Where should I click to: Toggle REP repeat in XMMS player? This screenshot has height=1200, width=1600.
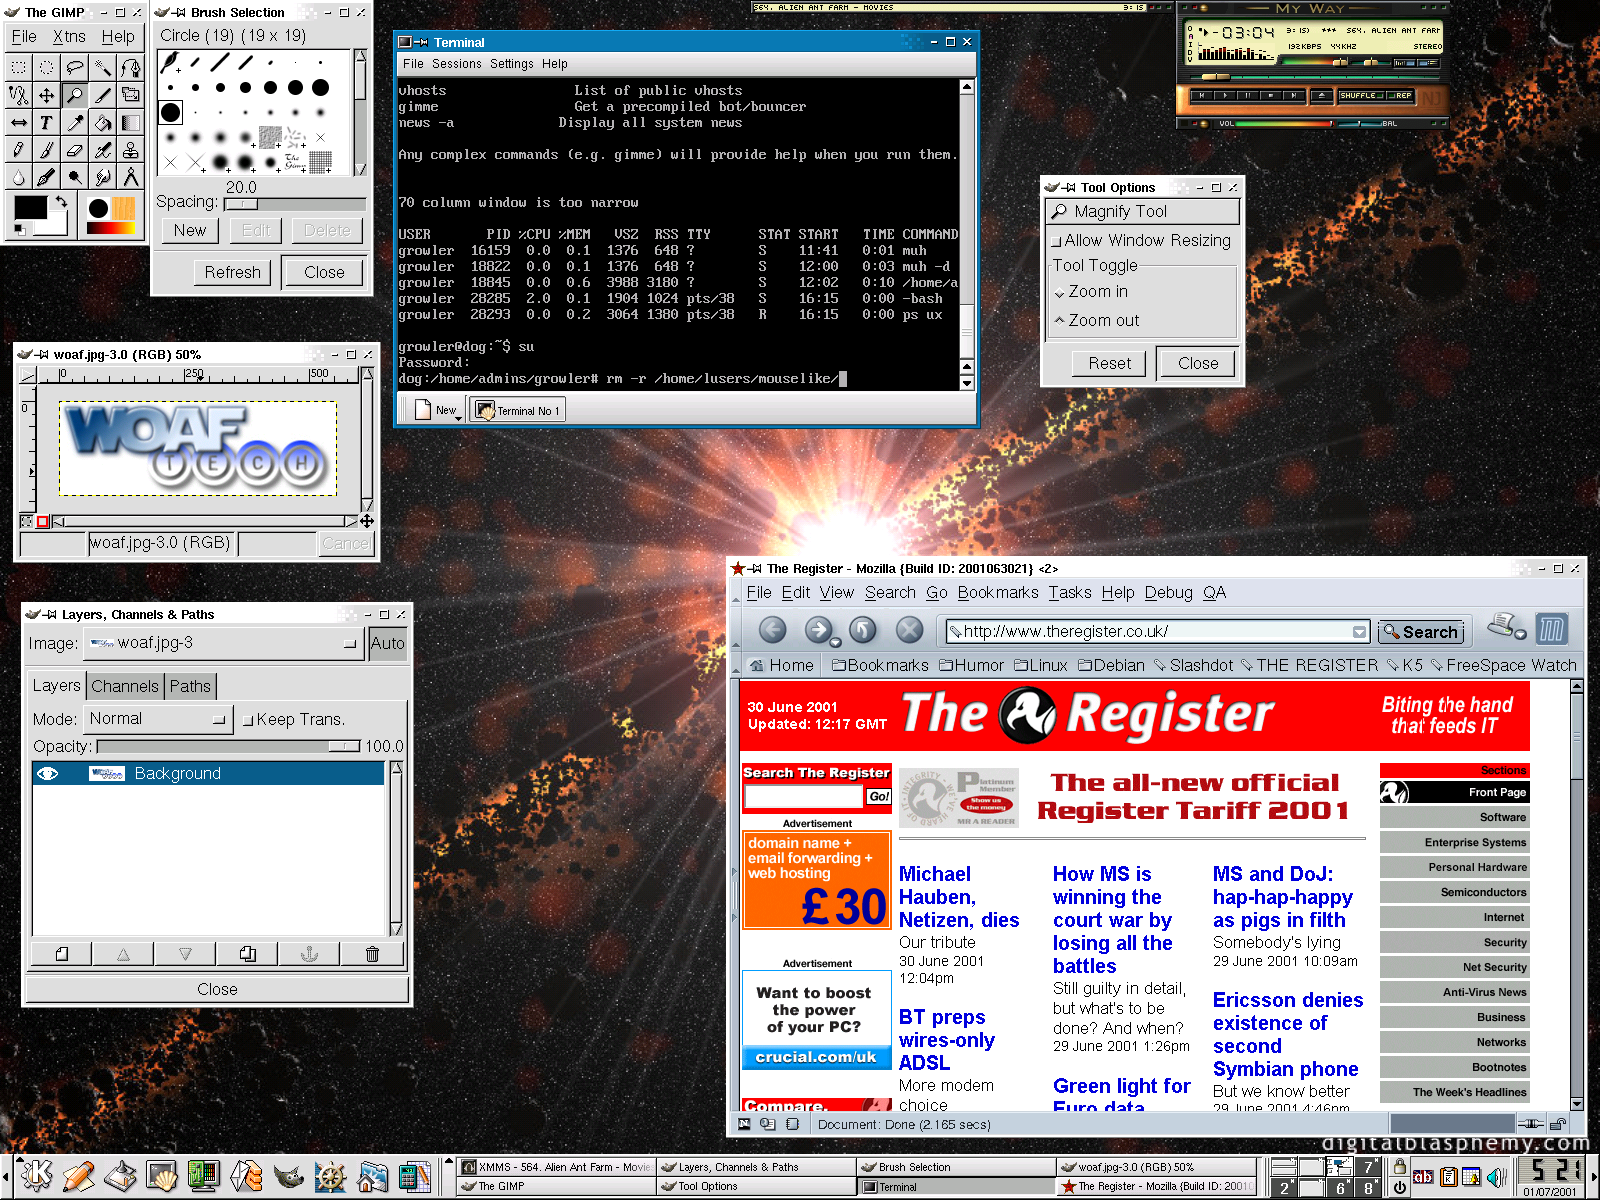point(1401,96)
